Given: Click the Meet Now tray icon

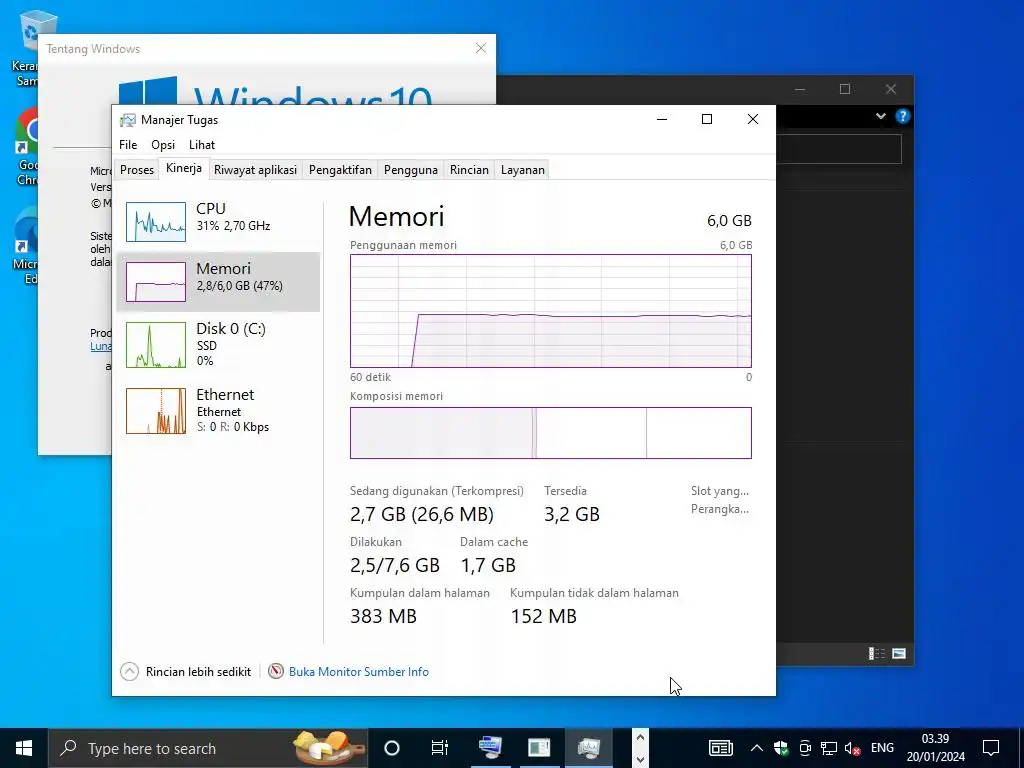Looking at the screenshot, I should click(805, 748).
